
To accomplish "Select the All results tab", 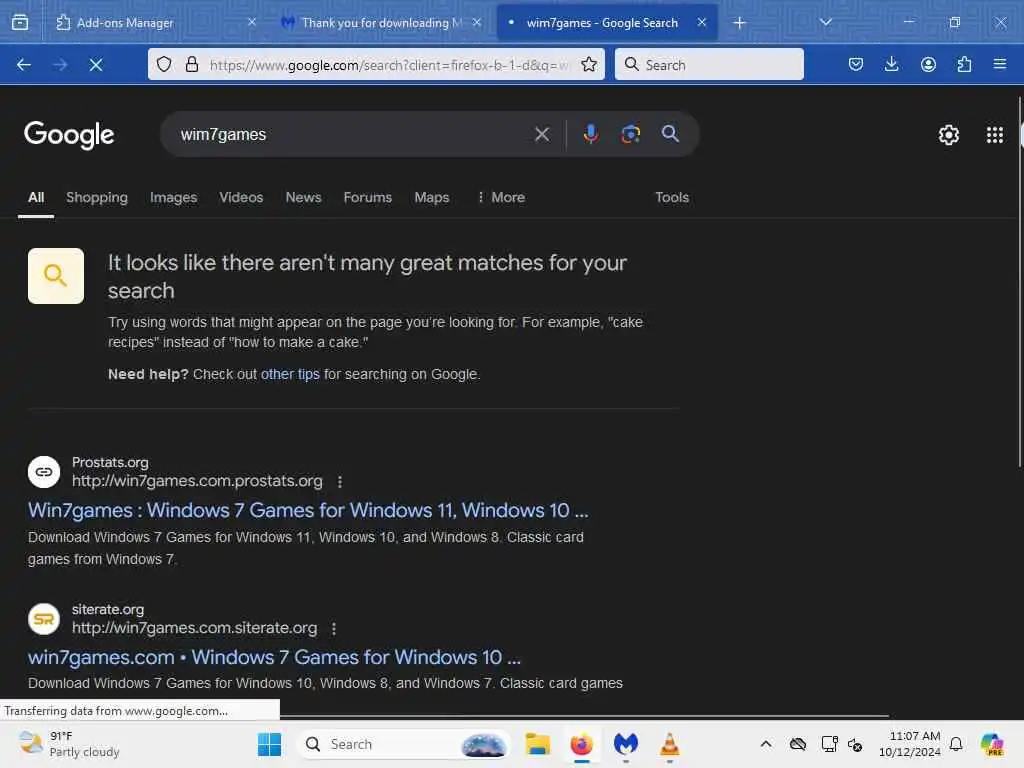I will [x=36, y=197].
